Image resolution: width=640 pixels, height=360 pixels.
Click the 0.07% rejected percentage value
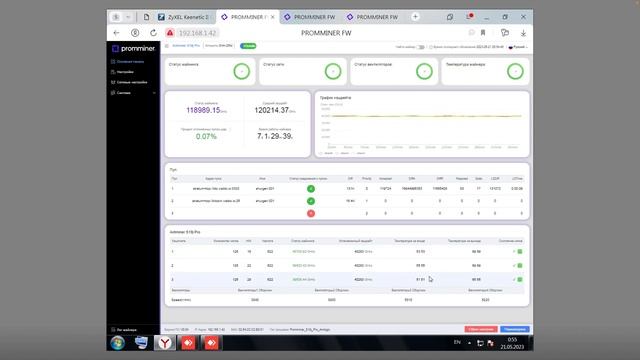(206, 136)
